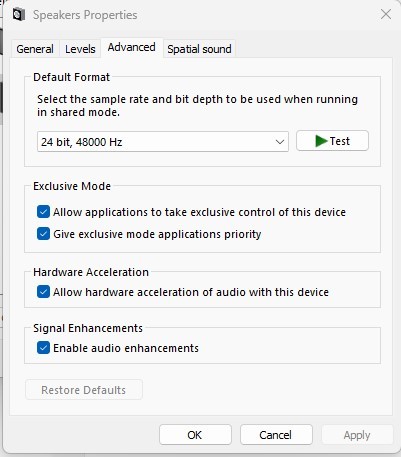Click the Allow hardware acceleration label text
Screen dimensions: 401x457
(x=191, y=292)
